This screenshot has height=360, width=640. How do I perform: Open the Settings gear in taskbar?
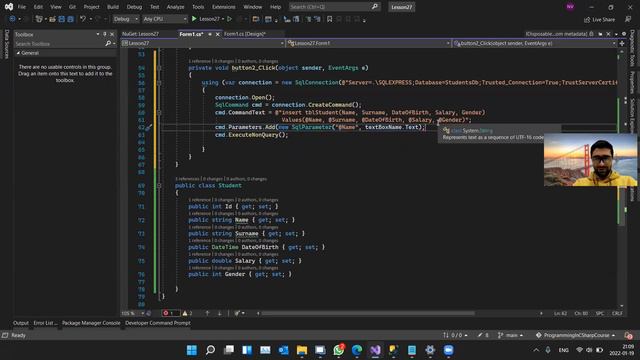pos(430,350)
